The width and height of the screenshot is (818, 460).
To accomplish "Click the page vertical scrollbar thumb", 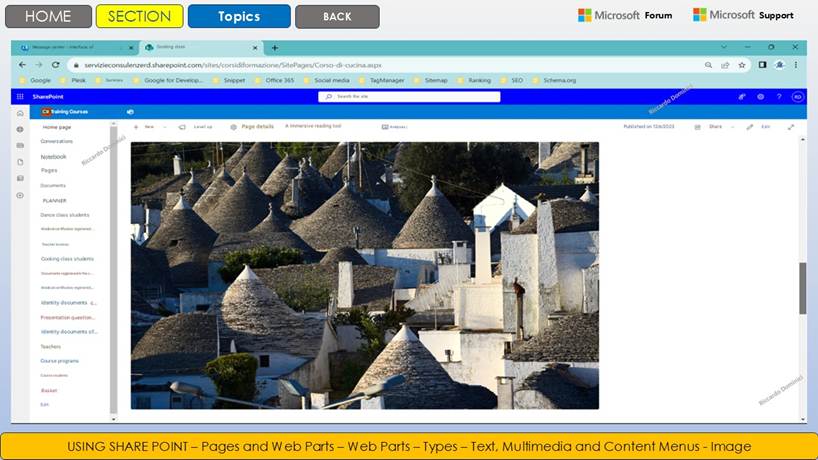I will coord(802,290).
